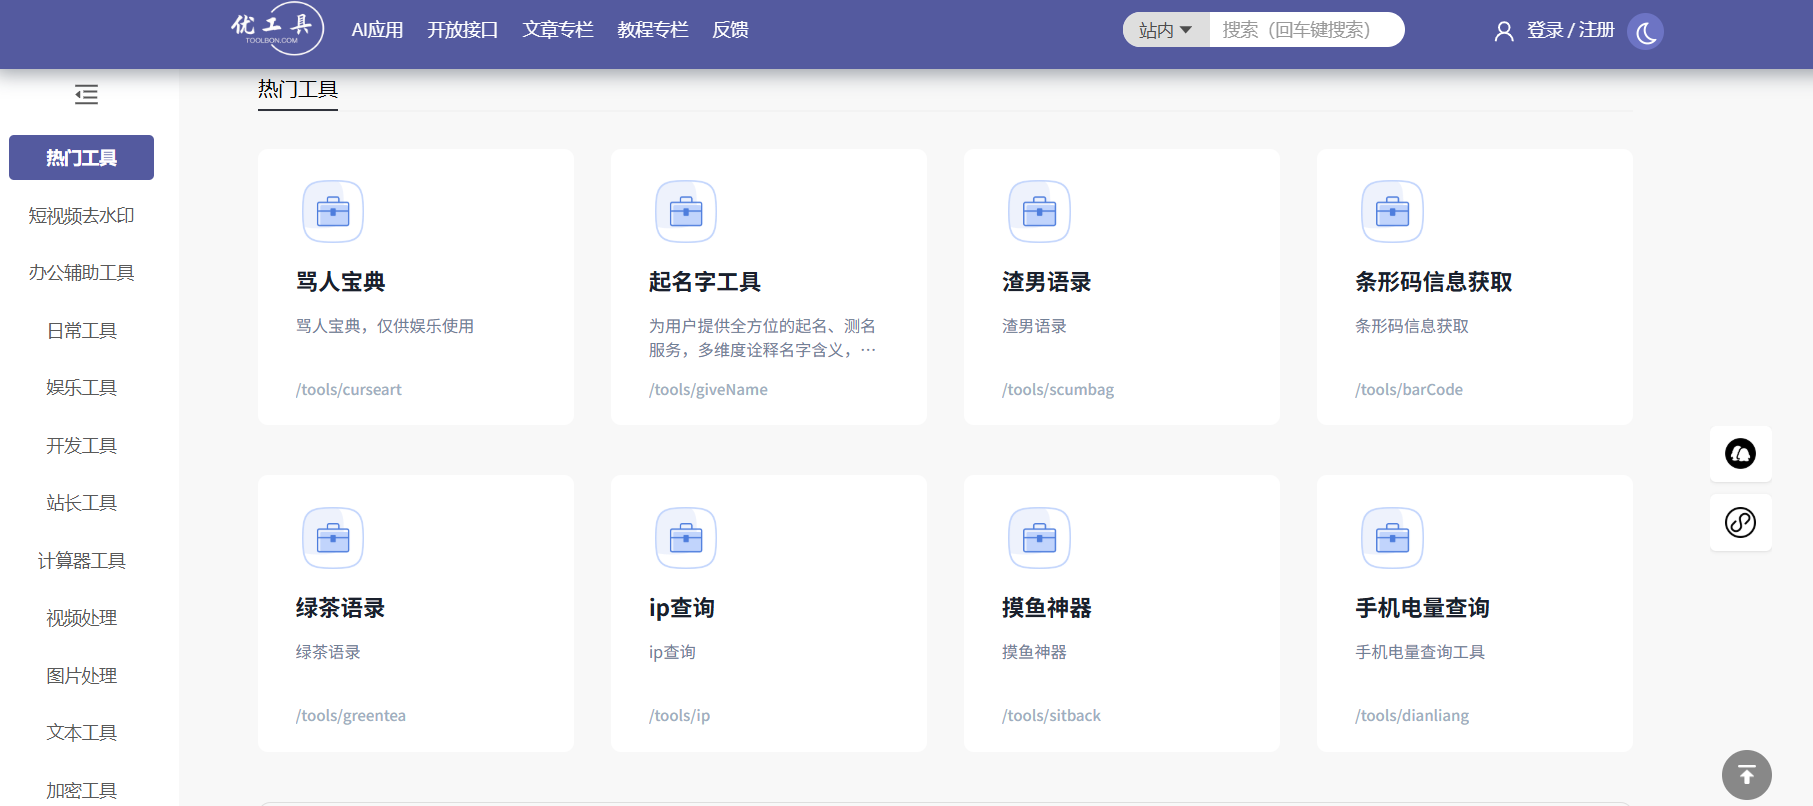Click the /tools/scumbag path text
Viewport: 1813px width, 806px height.
(1058, 390)
